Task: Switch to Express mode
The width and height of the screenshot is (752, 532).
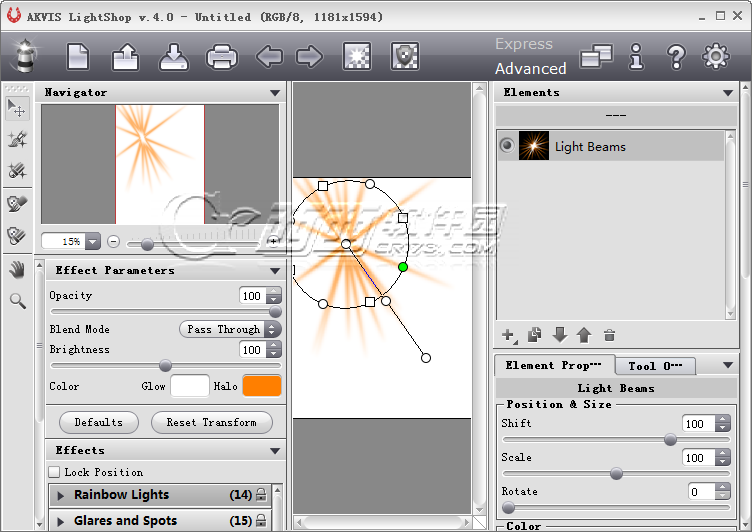Action: 524,44
